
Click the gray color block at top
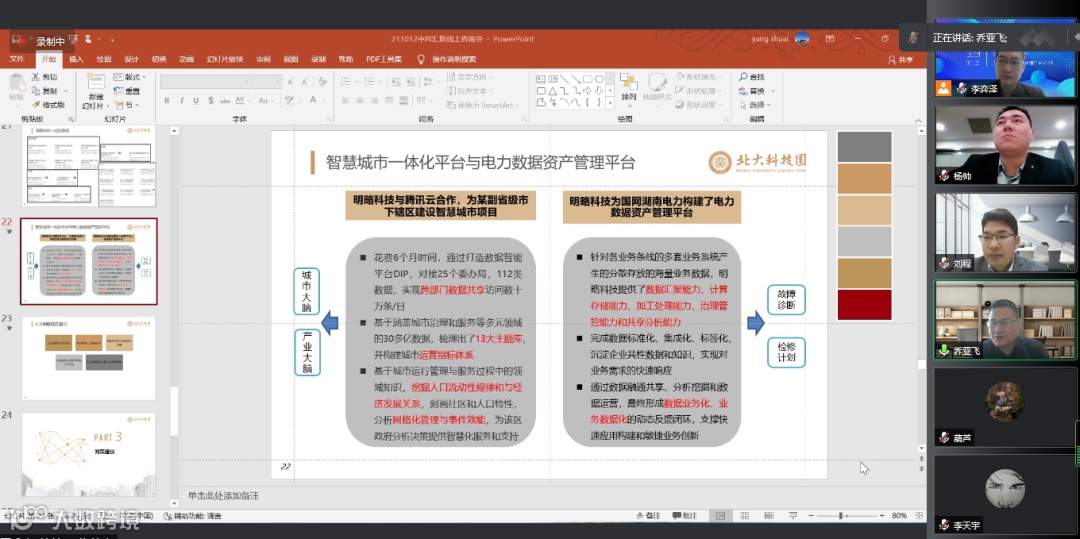point(864,147)
